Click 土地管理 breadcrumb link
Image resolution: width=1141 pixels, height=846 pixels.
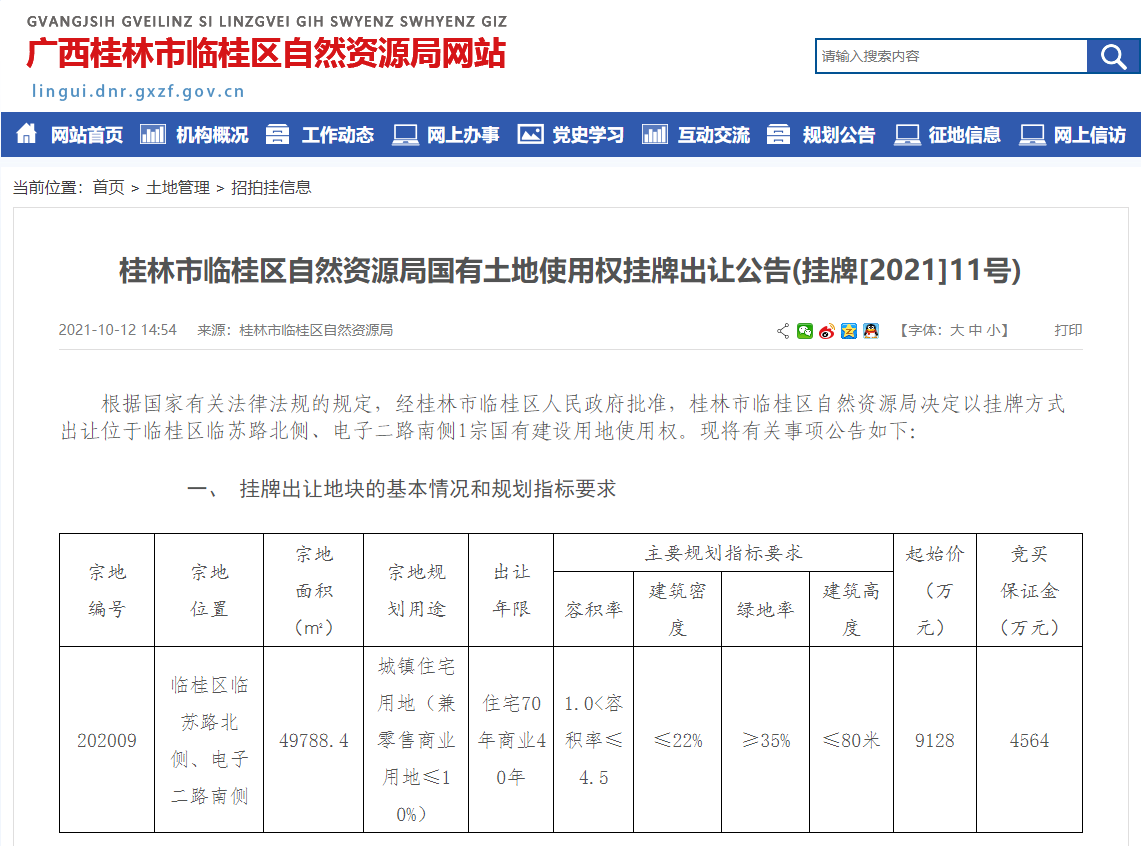click(178, 187)
